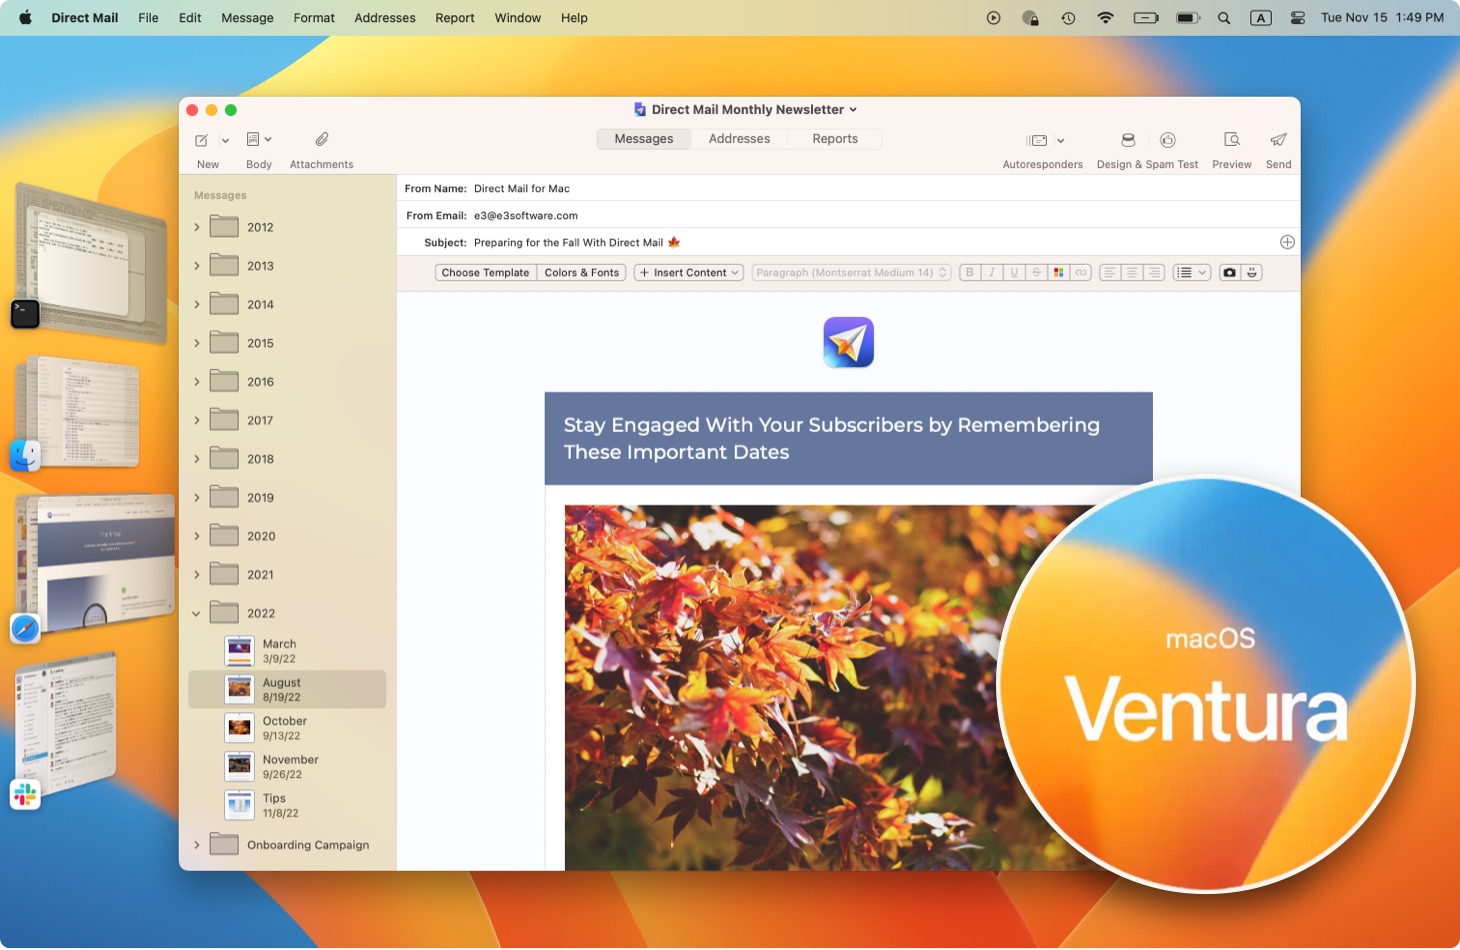The image size is (1460, 950).
Task: Toggle underline formatting
Action: pyautogui.click(x=1014, y=272)
